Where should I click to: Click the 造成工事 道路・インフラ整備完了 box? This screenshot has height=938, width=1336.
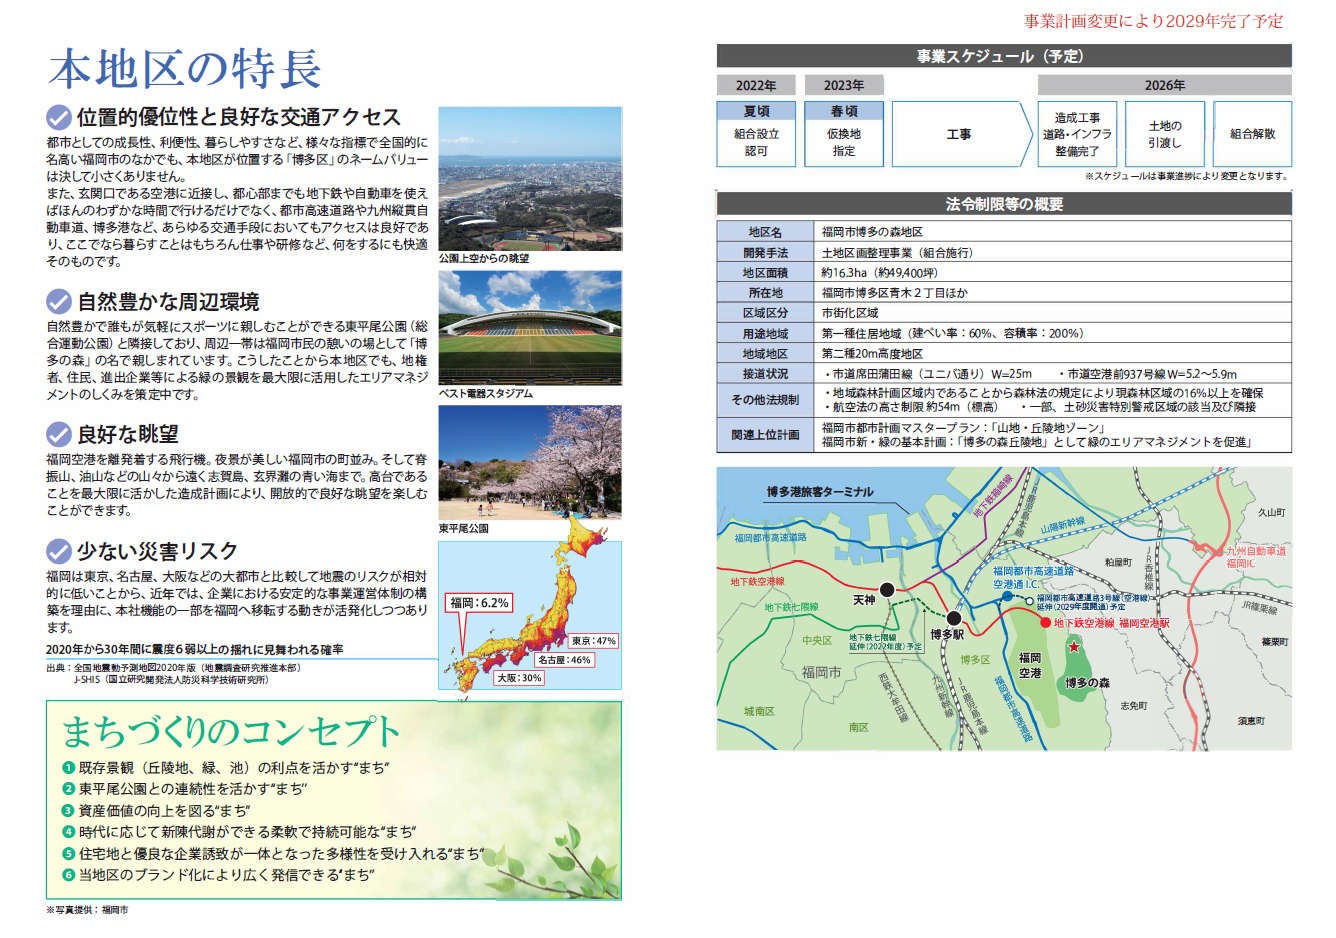tap(1077, 134)
